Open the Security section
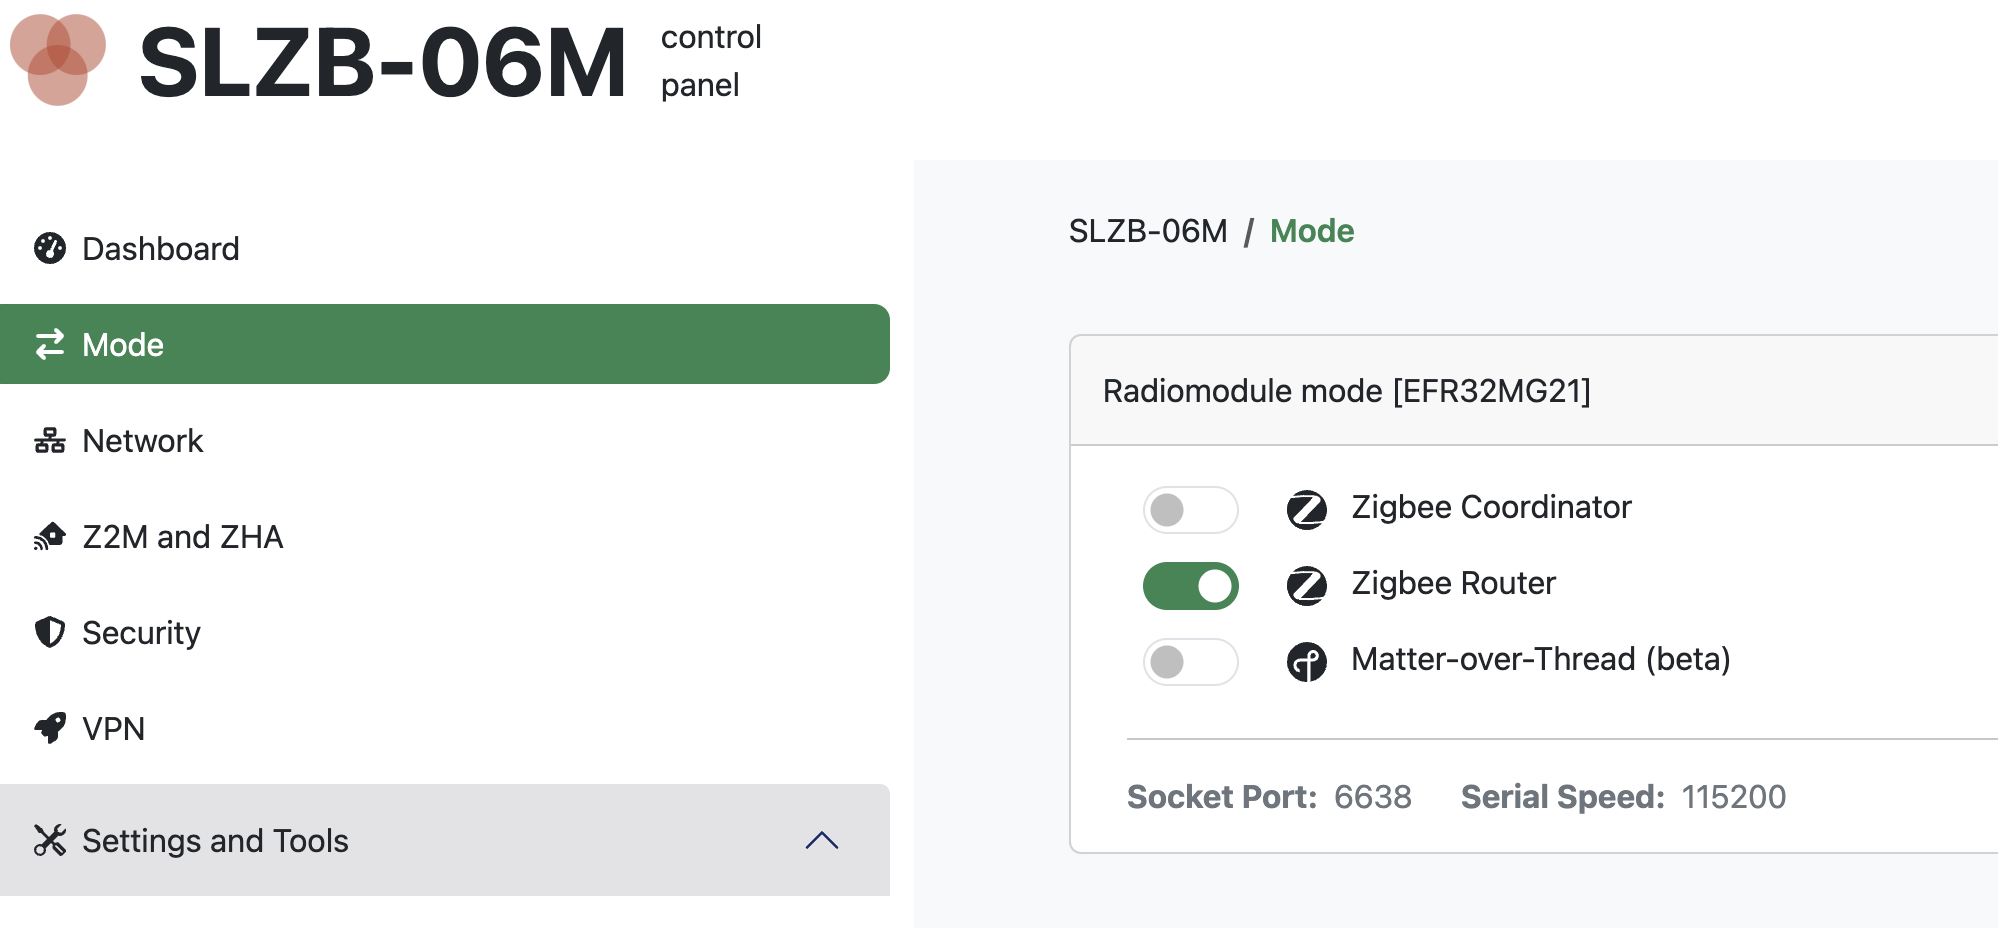The image size is (1998, 928). [x=445, y=632]
